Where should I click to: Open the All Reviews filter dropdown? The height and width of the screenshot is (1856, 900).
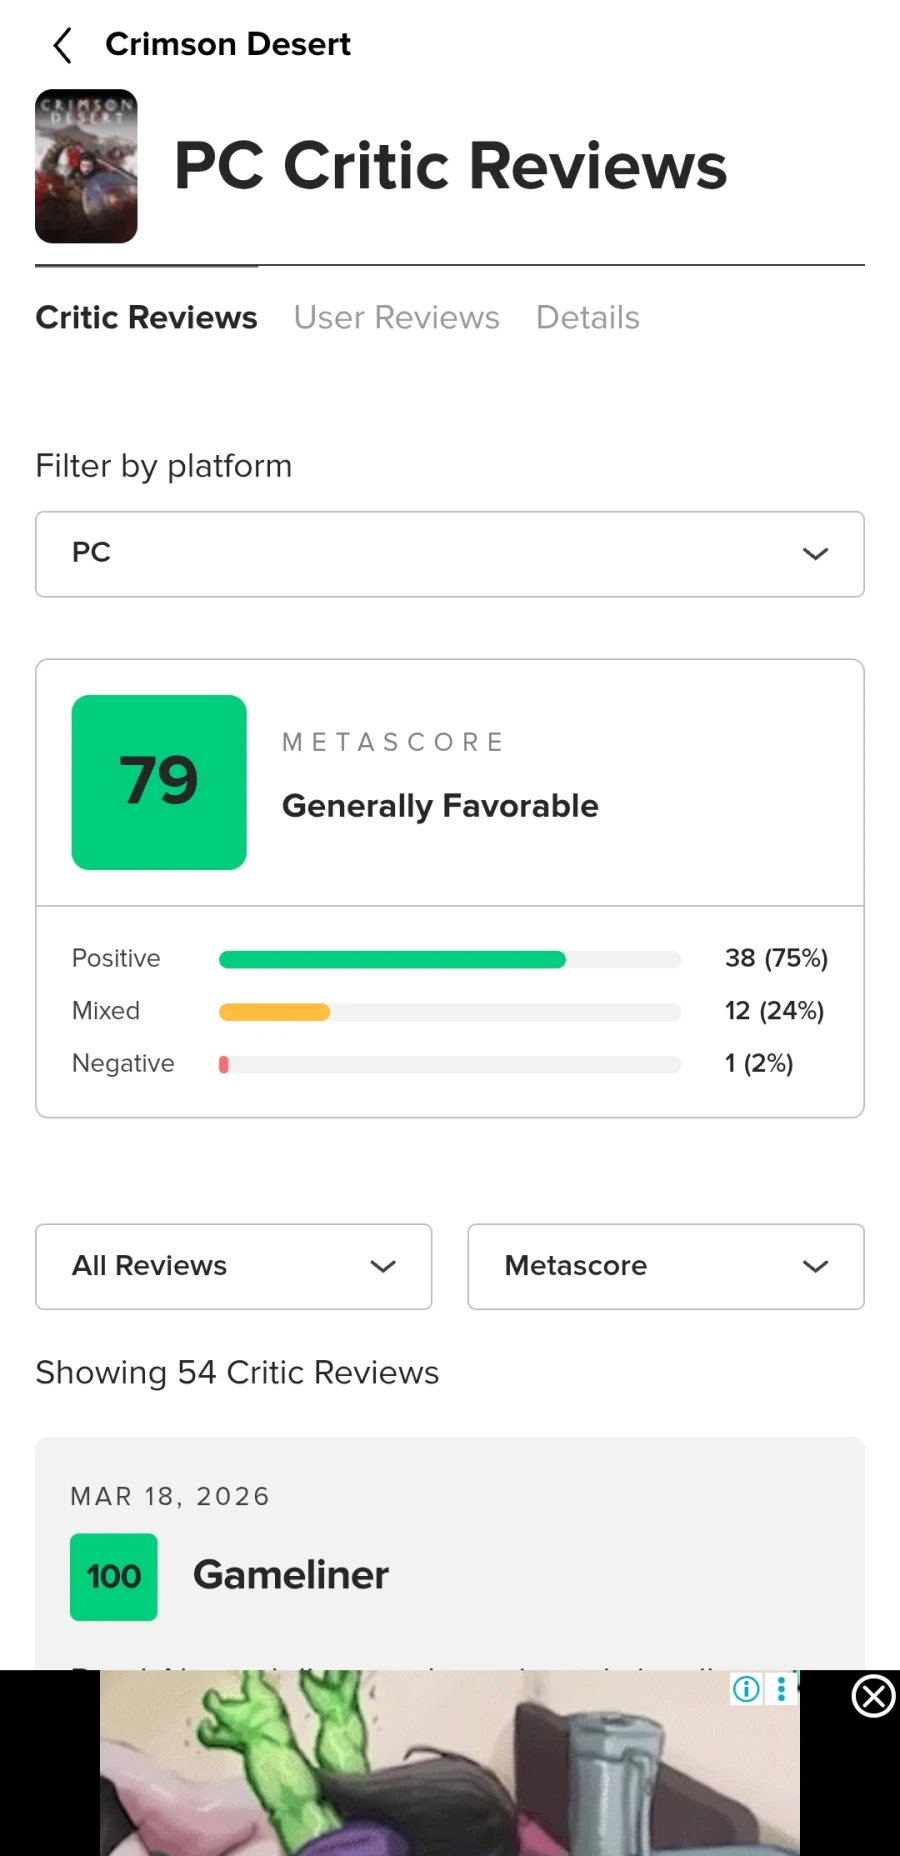[233, 1266]
